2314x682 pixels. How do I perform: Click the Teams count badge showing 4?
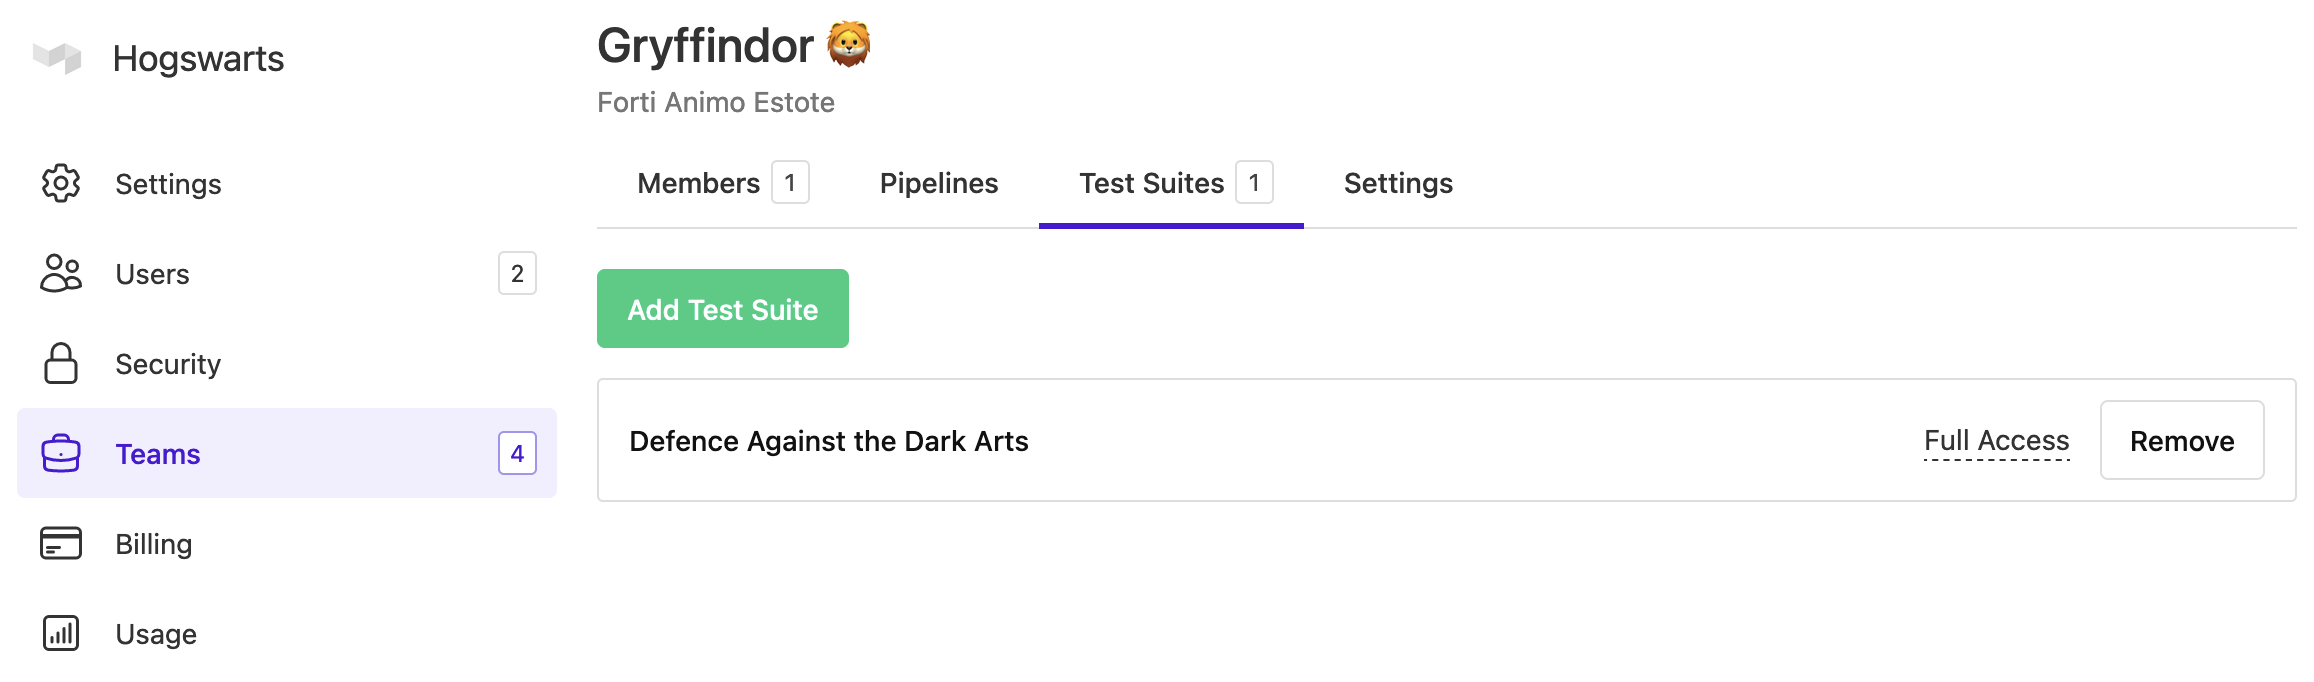(x=518, y=454)
